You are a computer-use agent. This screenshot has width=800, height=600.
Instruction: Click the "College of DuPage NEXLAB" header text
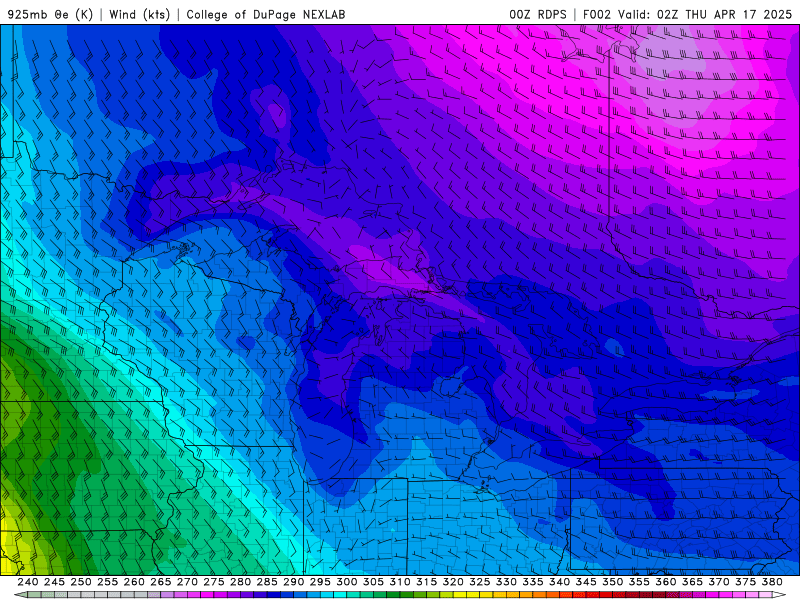(x=266, y=14)
